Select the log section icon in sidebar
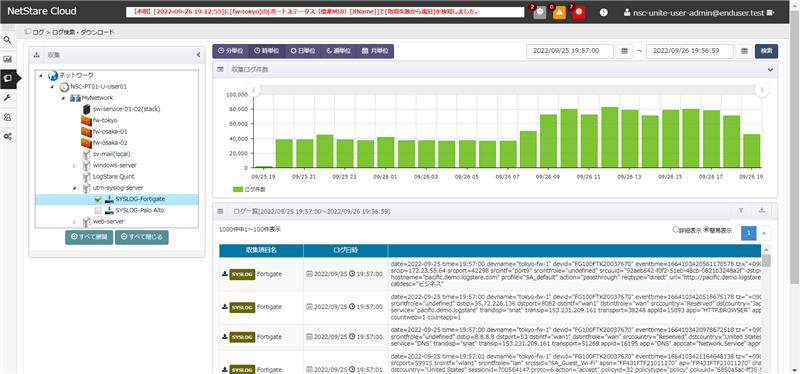 [x=7, y=78]
